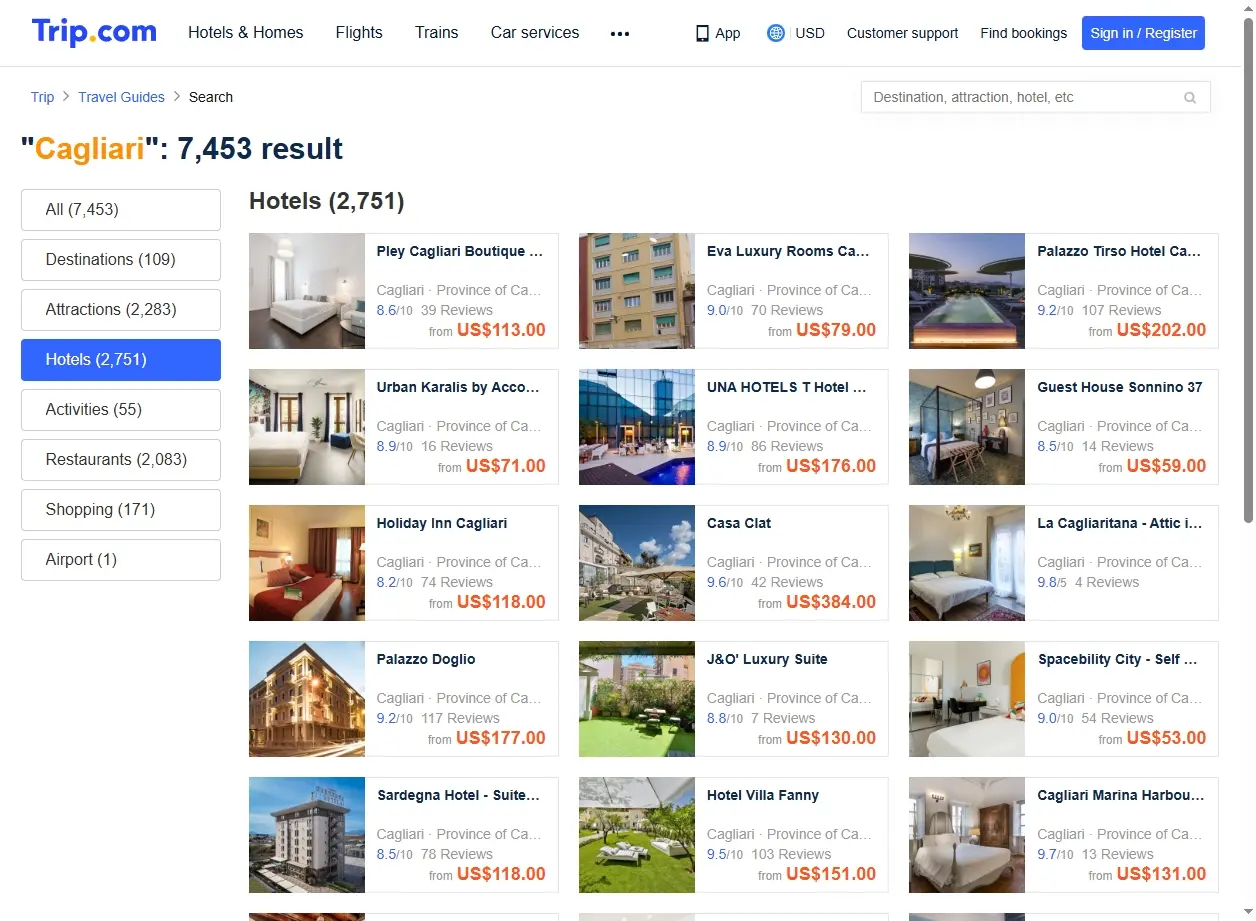Viewport: 1256px width, 921px height.
Task: Click Holiday Inn Cagliari title
Action: (x=442, y=523)
